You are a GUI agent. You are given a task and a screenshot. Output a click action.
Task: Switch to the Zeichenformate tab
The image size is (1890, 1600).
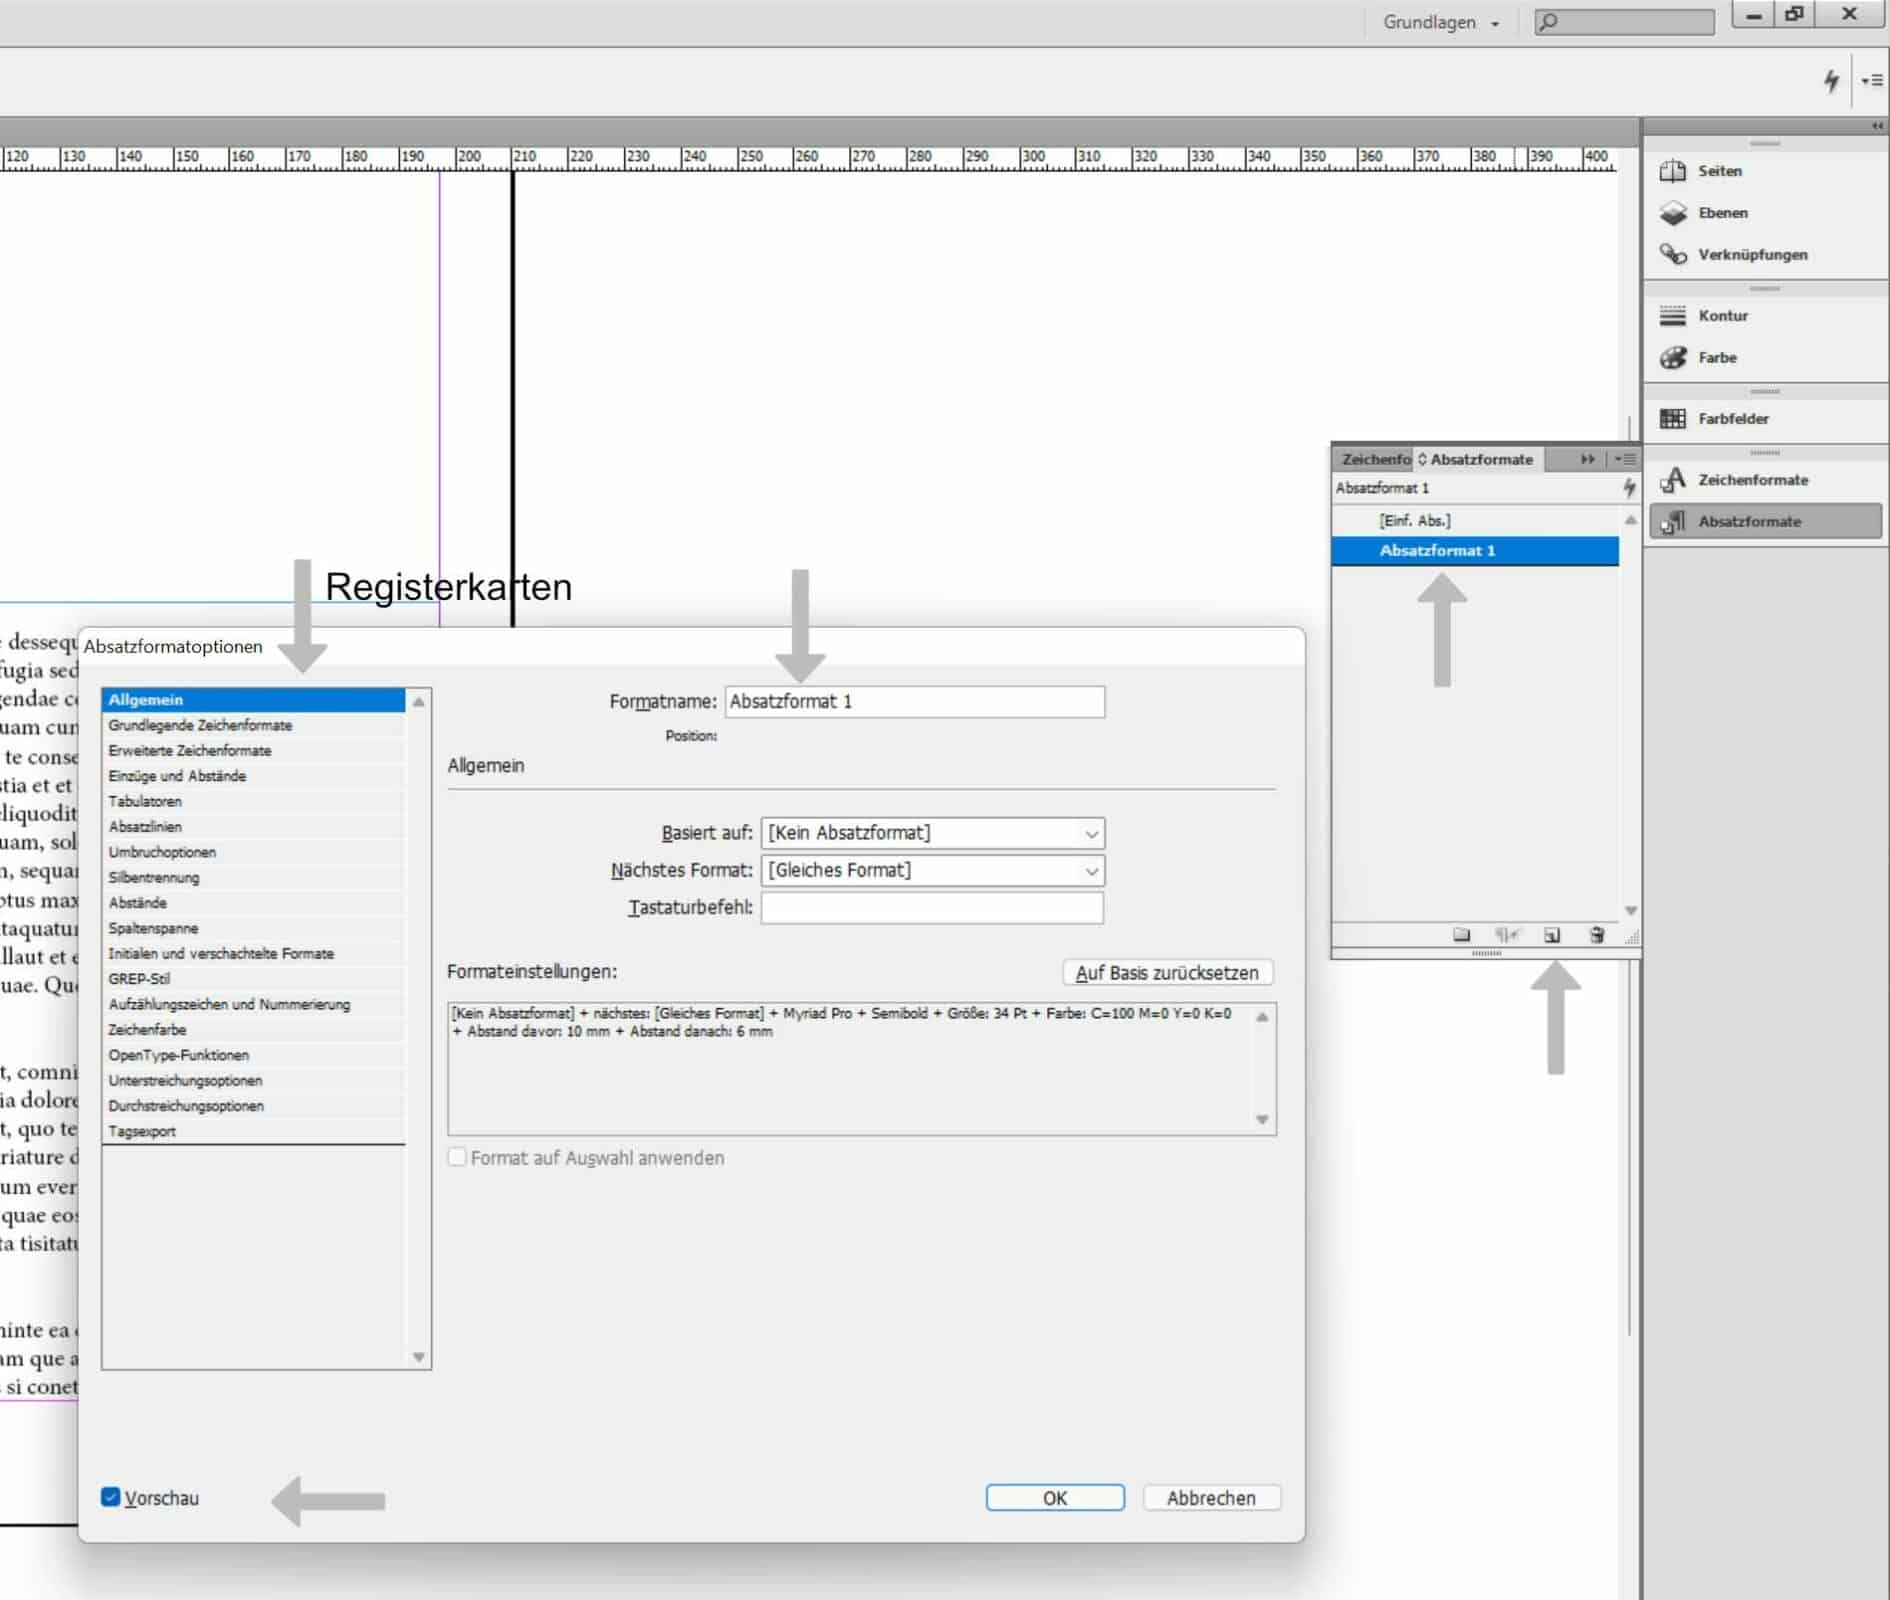[1374, 459]
